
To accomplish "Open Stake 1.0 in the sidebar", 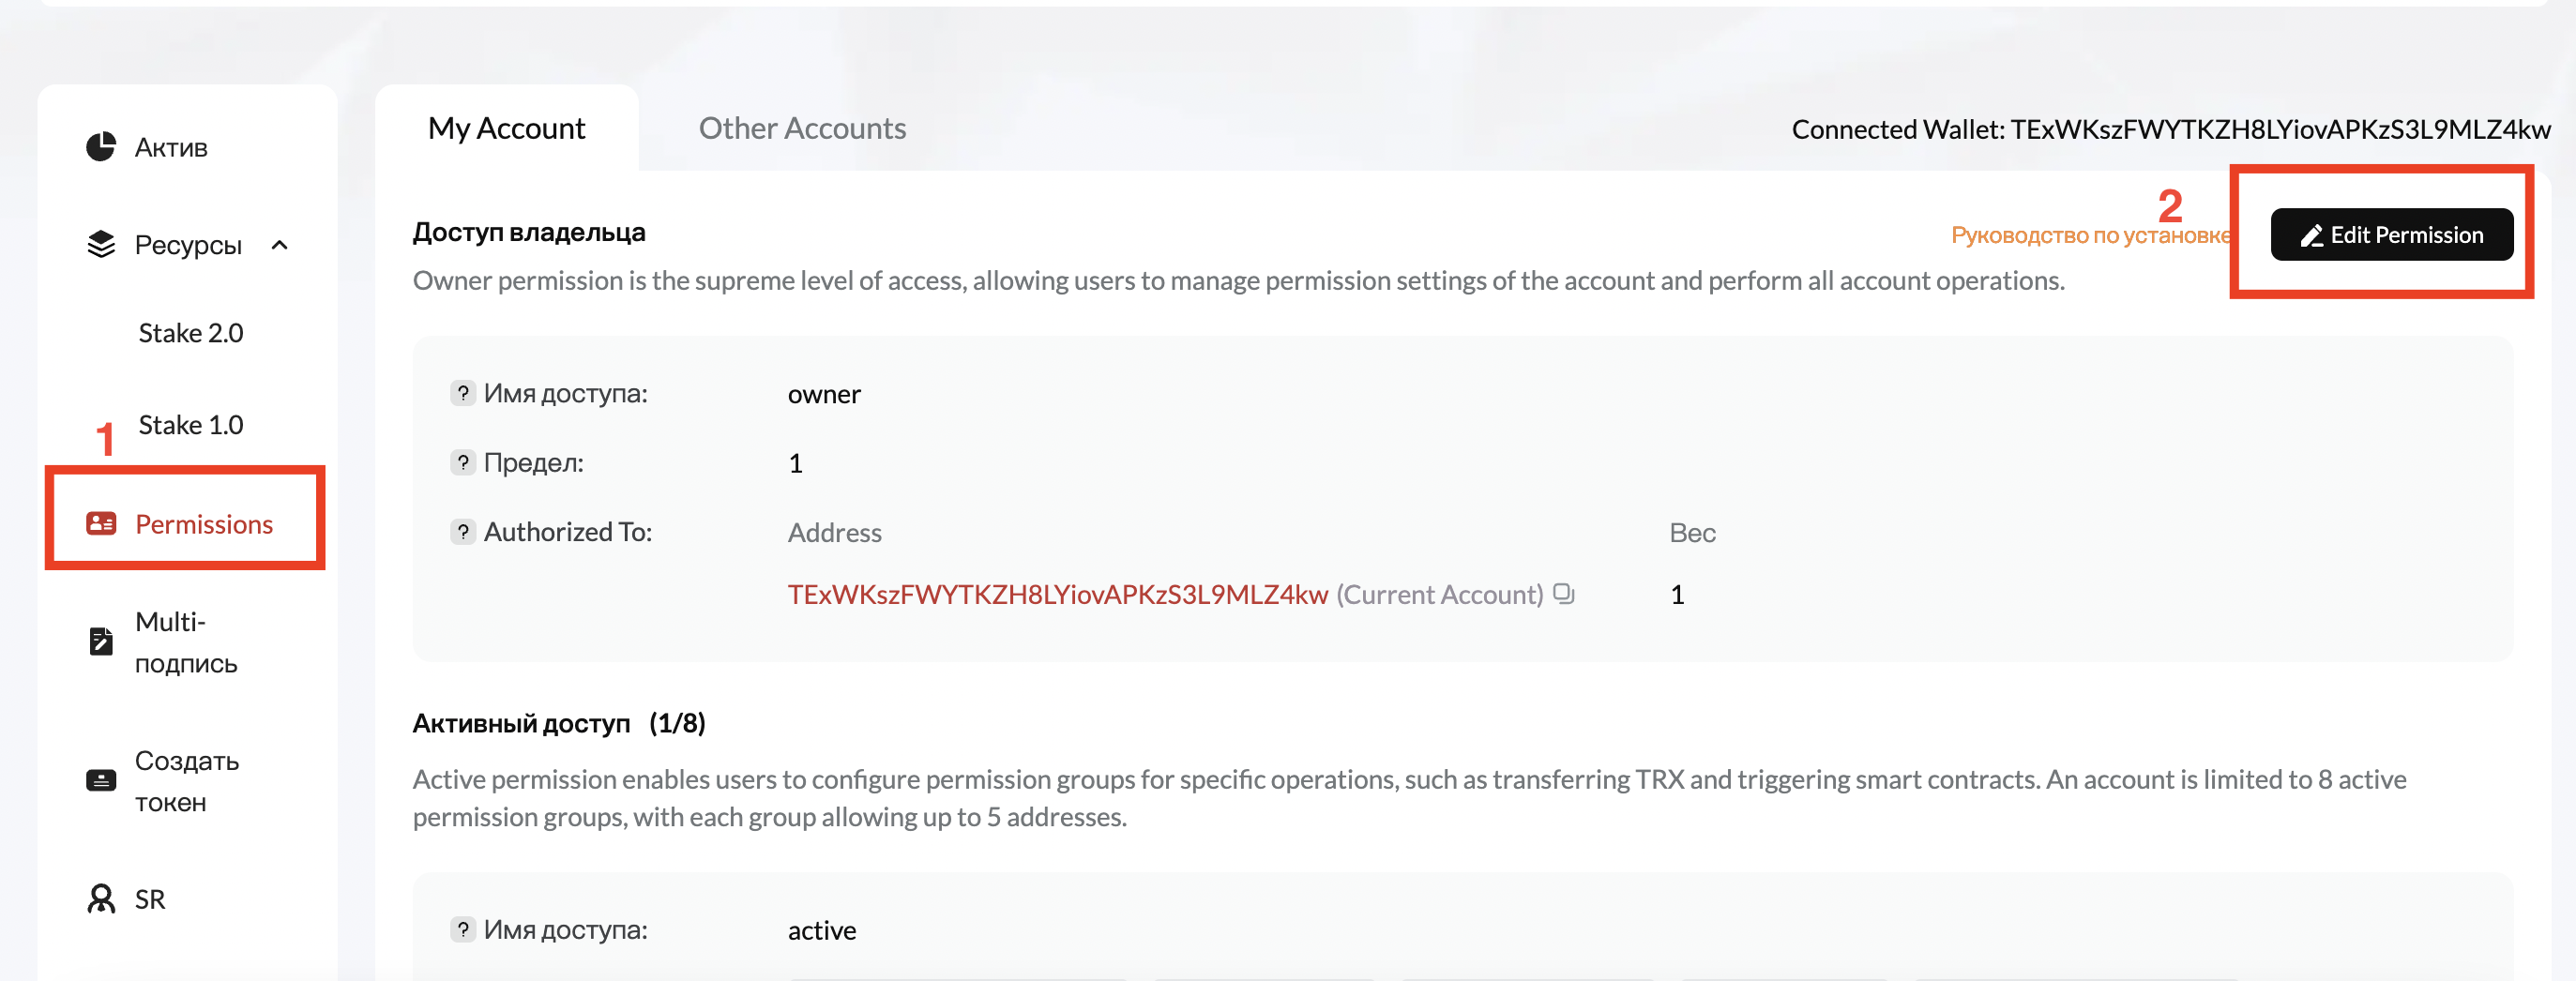I will 191,425.
